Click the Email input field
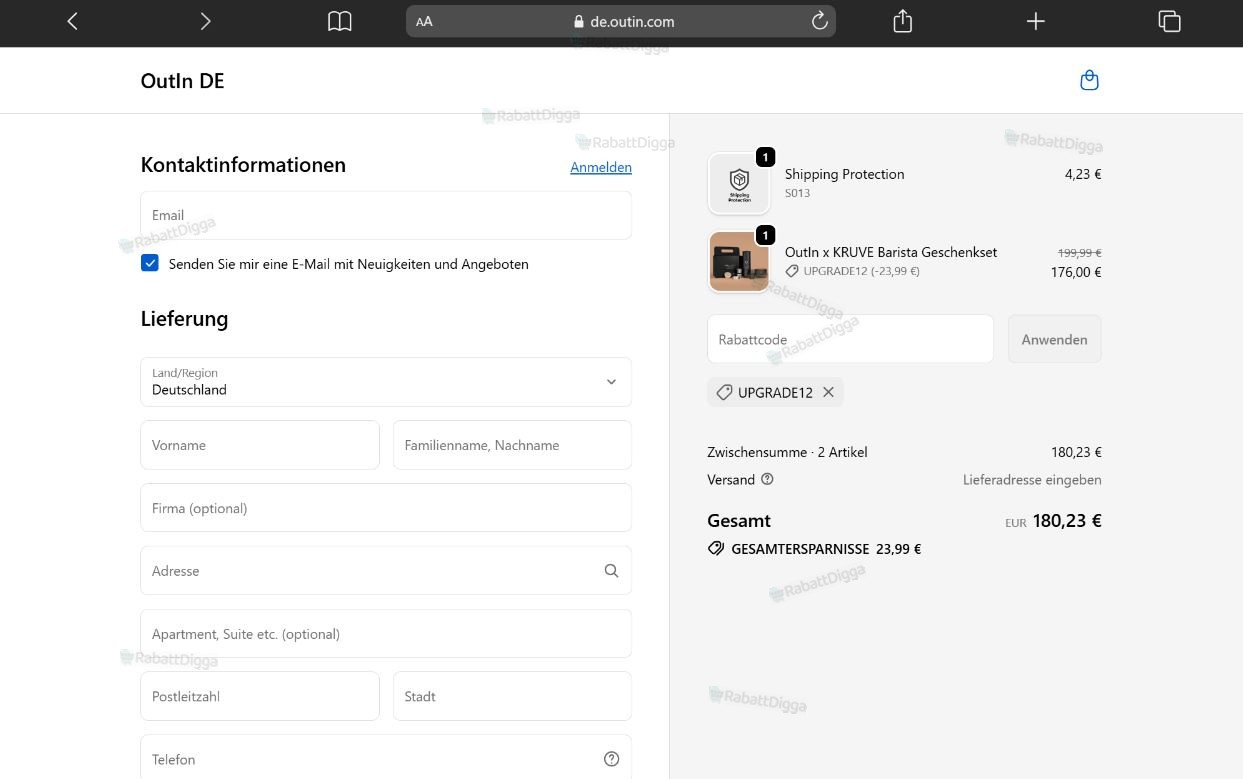 (x=386, y=215)
